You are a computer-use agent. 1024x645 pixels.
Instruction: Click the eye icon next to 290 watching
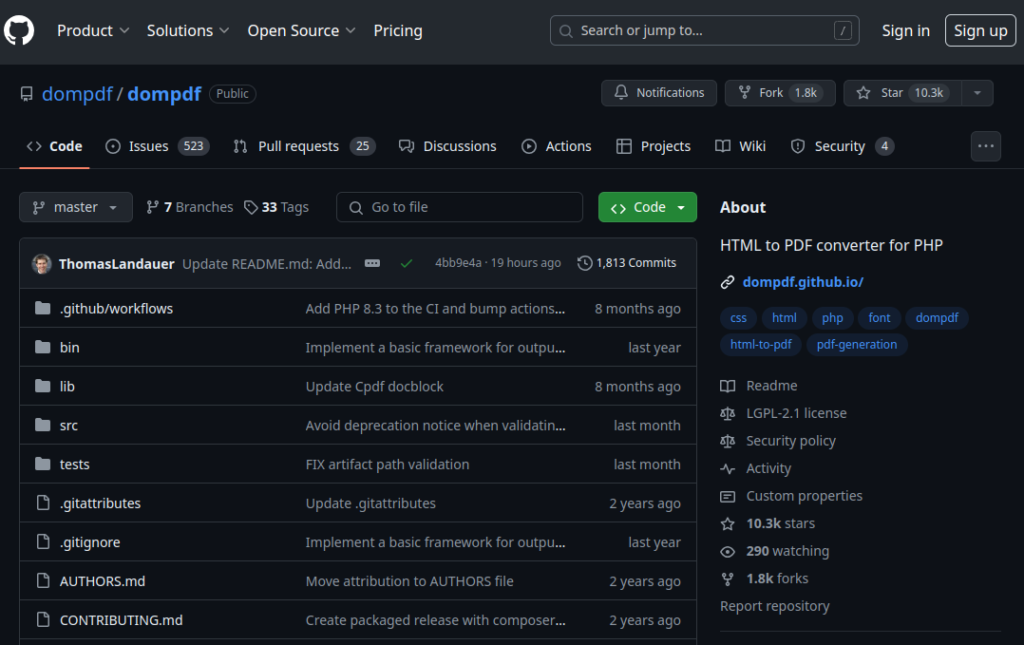click(x=728, y=551)
